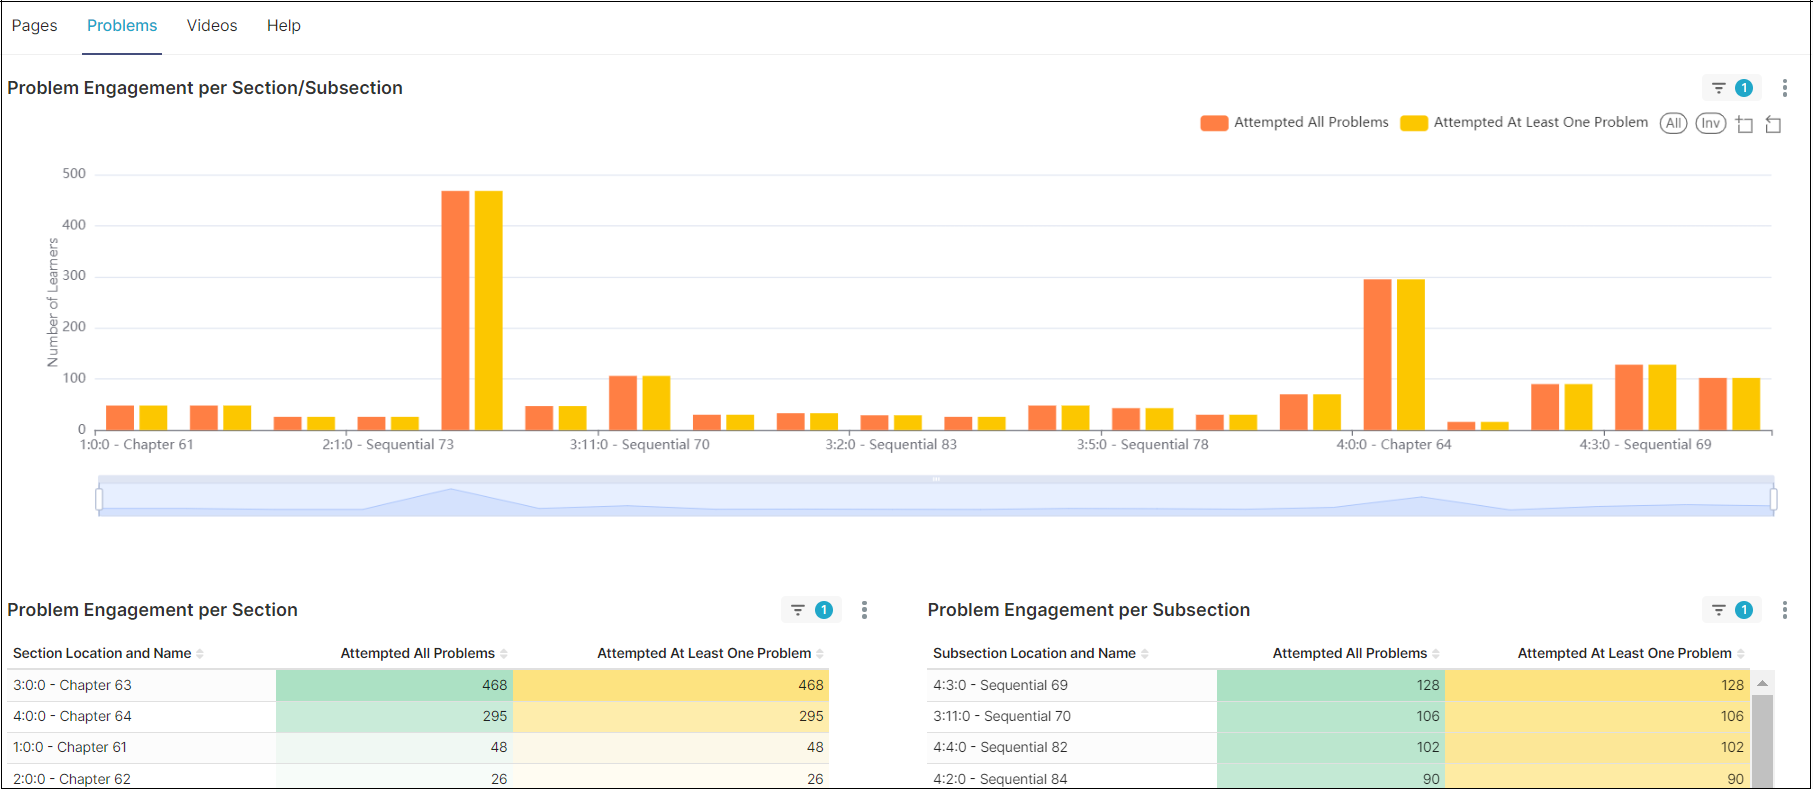Click the legend 'All' select button
The height and width of the screenshot is (789, 1813).
pos(1673,123)
